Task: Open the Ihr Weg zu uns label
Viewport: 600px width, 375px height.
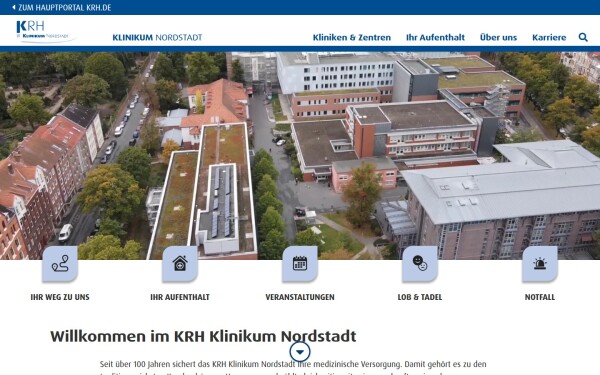Action: click(x=60, y=297)
